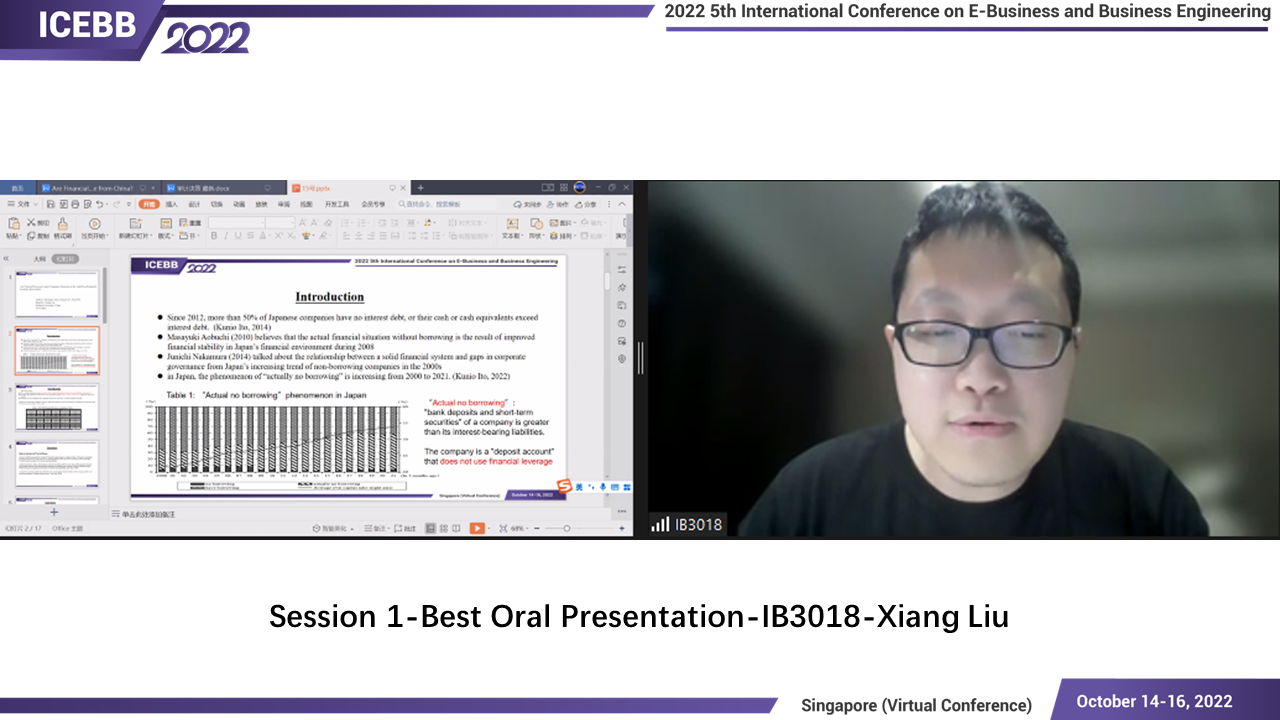Screen dimensions: 1280x720
Task: Adjust the zoom slider in status bar
Action: pyautogui.click(x=567, y=528)
